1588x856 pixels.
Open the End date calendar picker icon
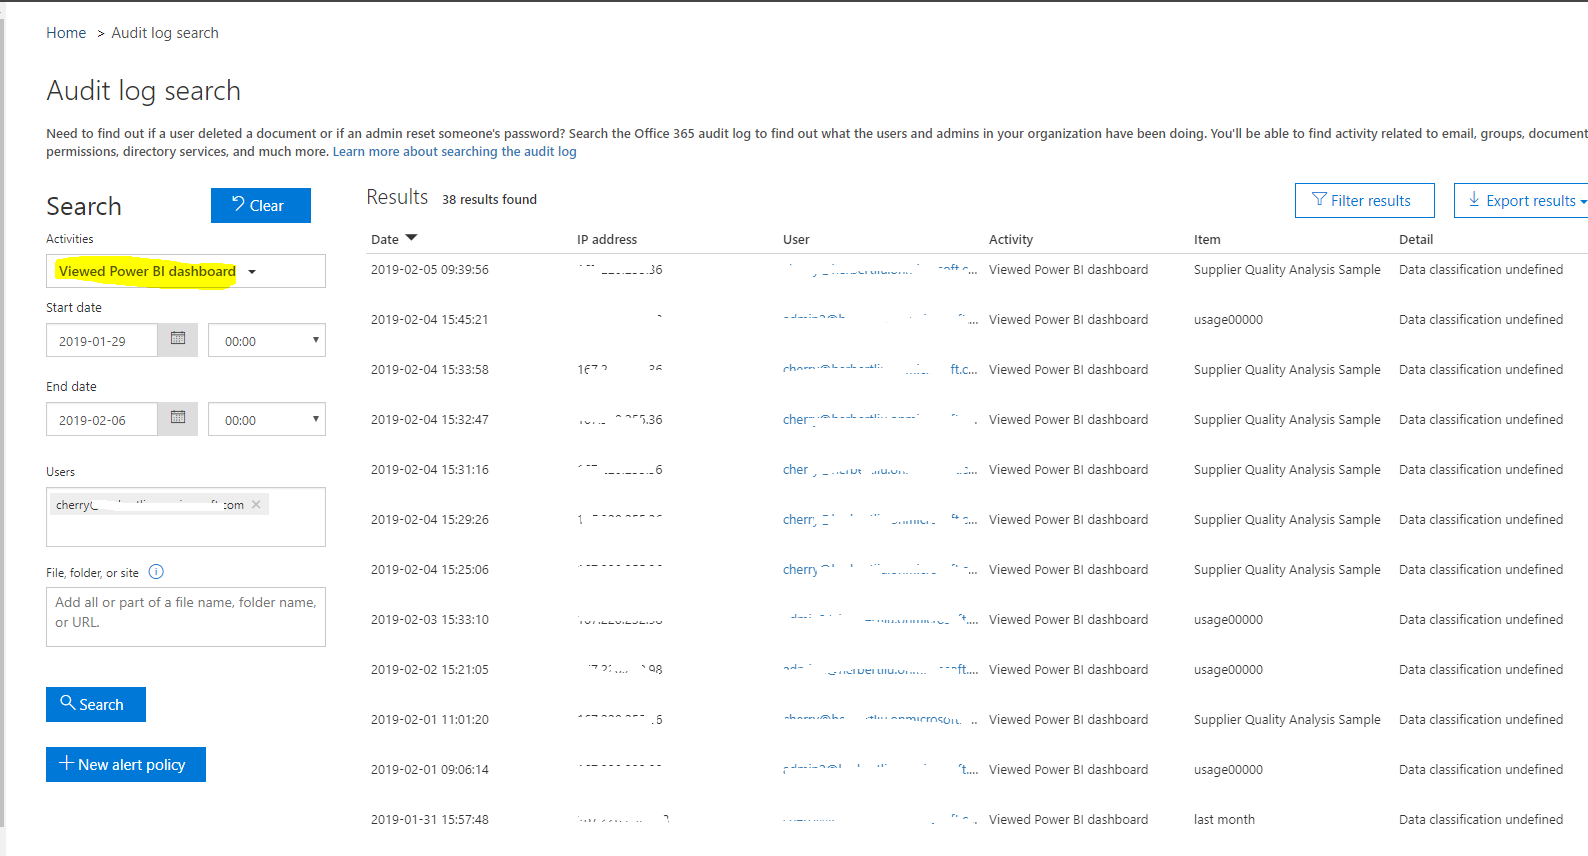tap(178, 418)
